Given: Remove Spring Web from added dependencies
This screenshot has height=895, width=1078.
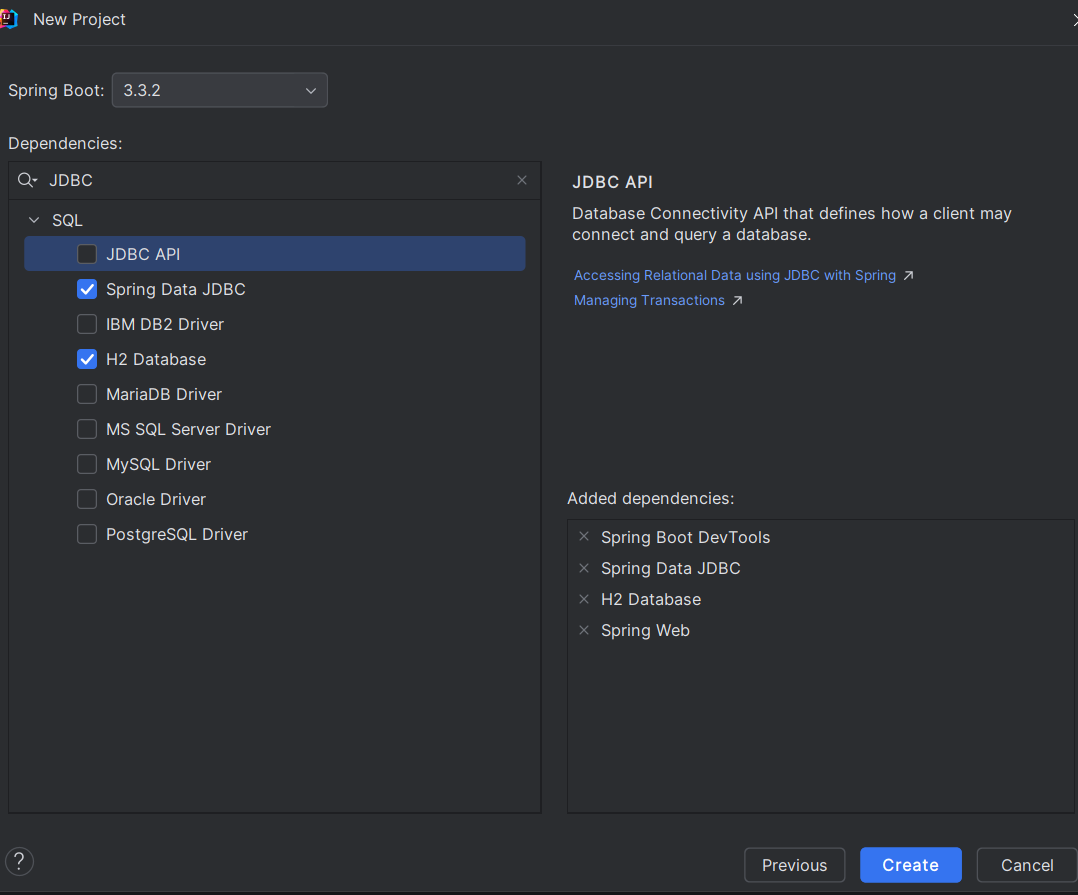Looking at the screenshot, I should [584, 630].
